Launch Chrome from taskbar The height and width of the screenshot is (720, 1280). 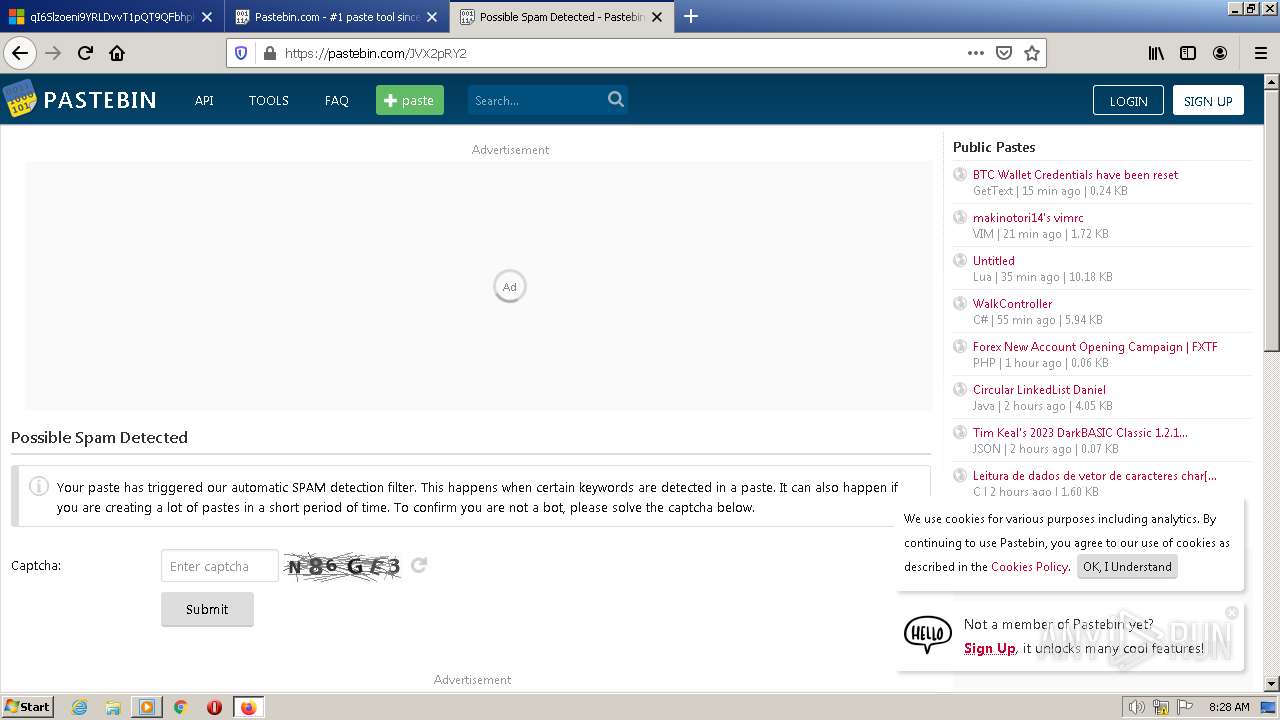[x=181, y=707]
